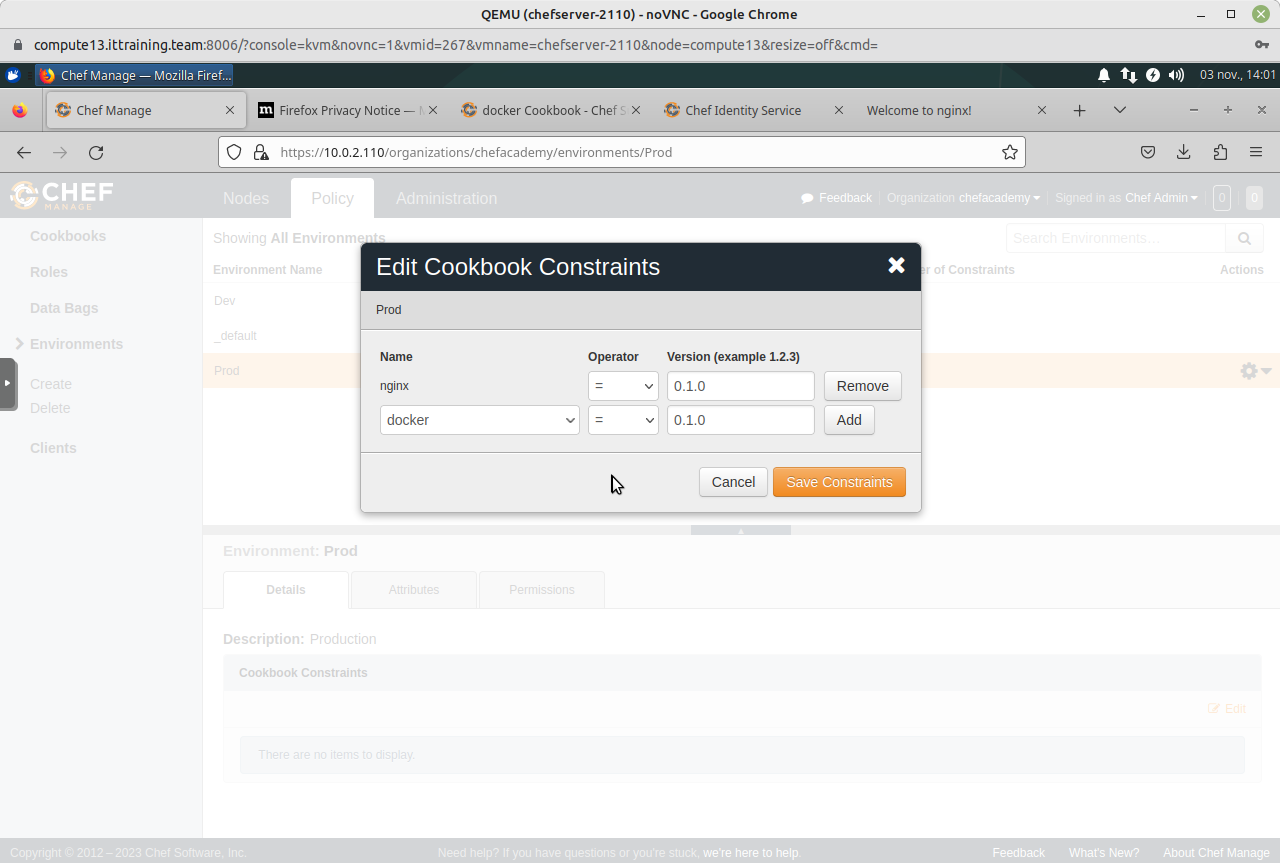Edit the nginx version field

click(741, 386)
